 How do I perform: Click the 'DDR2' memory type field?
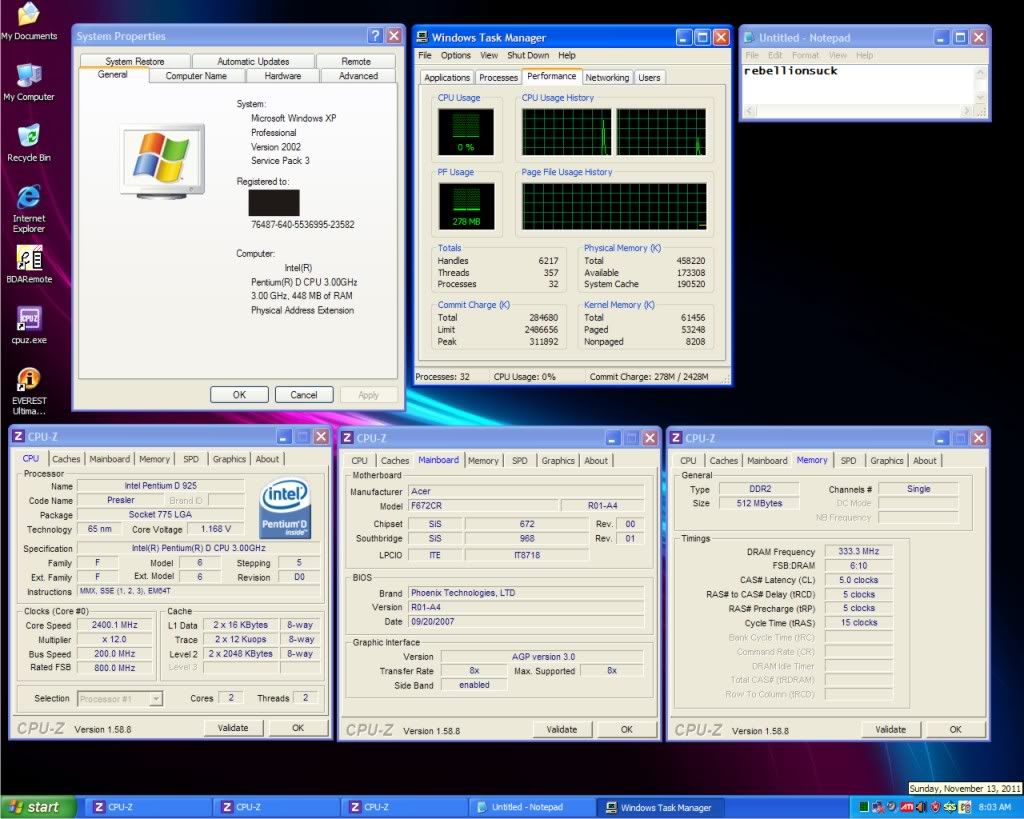pyautogui.click(x=759, y=489)
